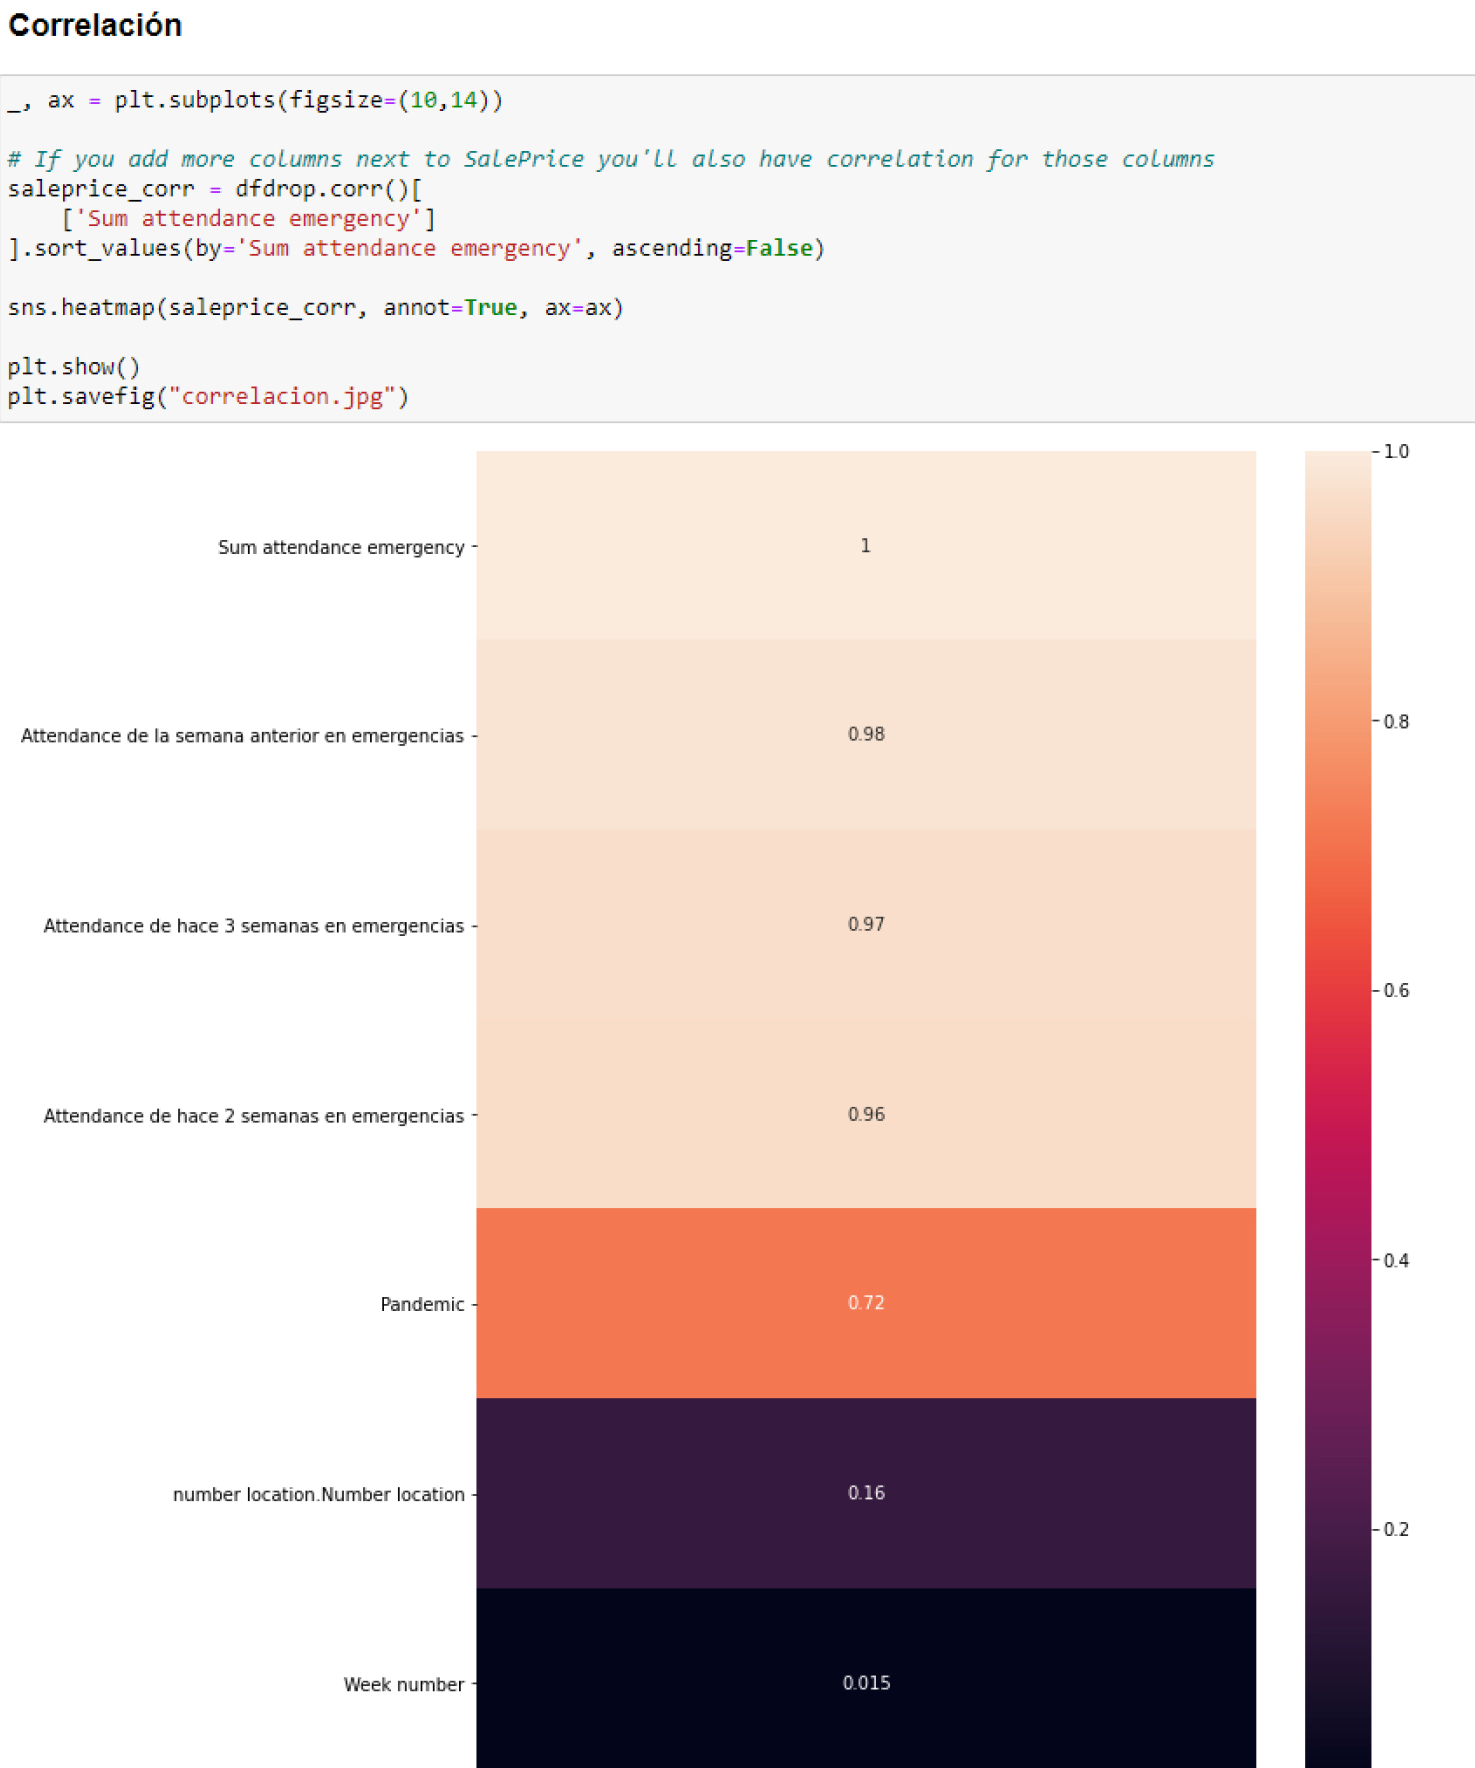Click the black heatmap cell showing 0.015

865,1683
